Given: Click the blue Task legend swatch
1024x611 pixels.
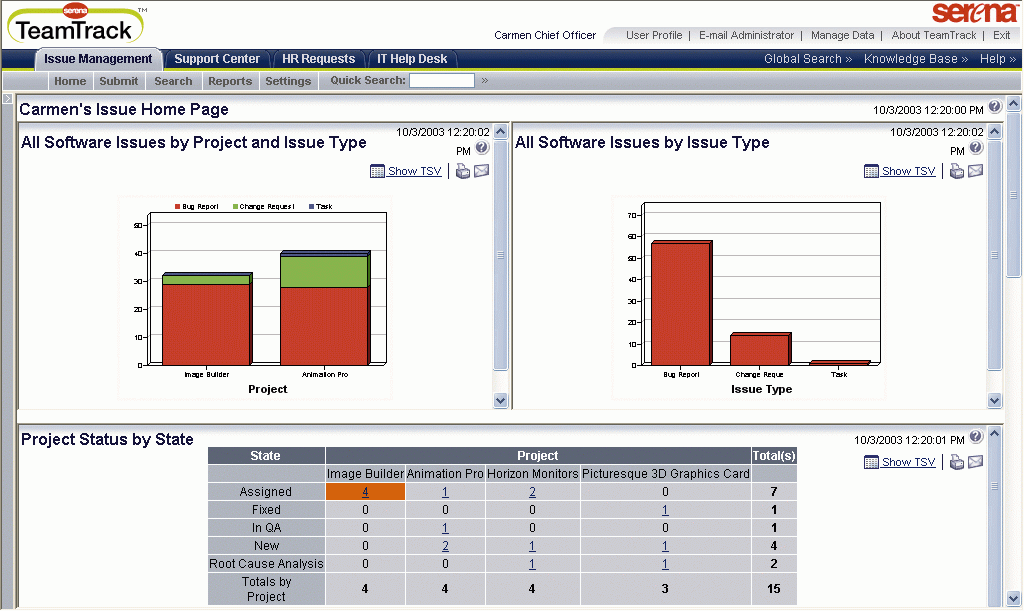Looking at the screenshot, I should point(312,206).
